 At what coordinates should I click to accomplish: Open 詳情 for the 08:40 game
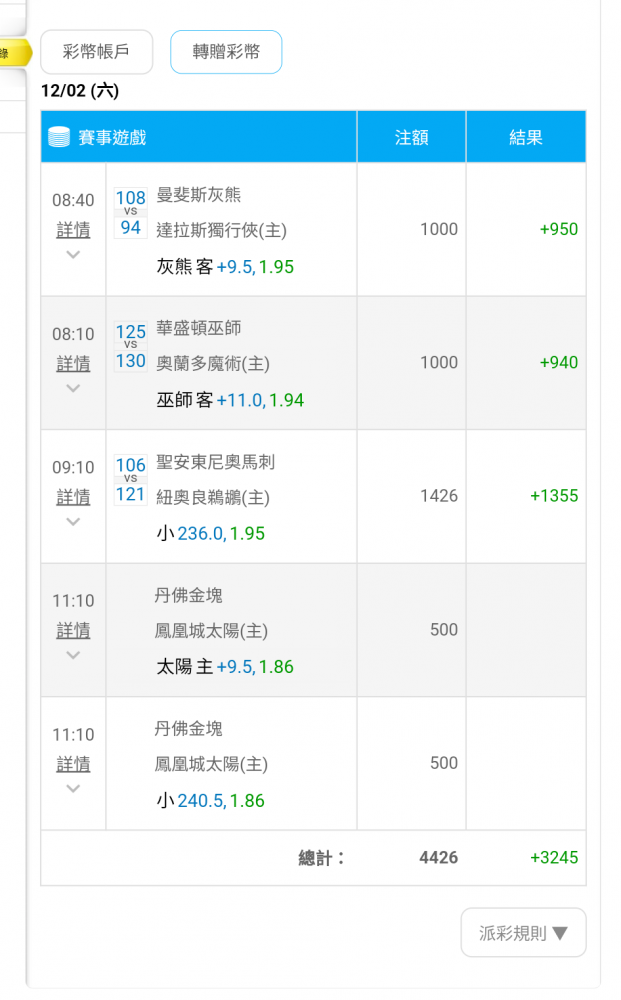(73, 230)
